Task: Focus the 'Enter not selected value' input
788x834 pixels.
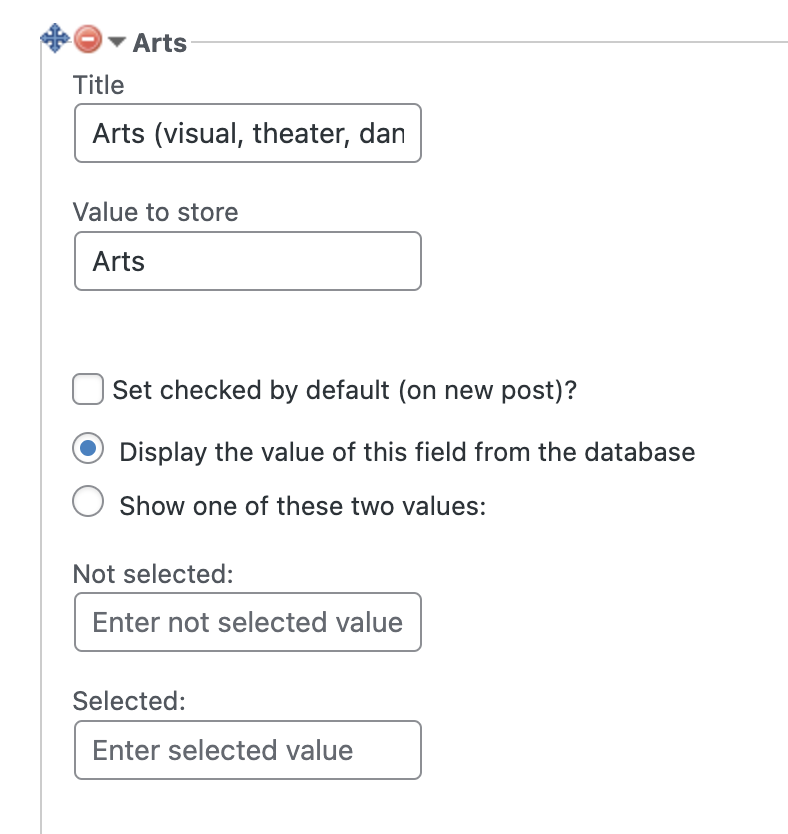Action: pos(248,622)
